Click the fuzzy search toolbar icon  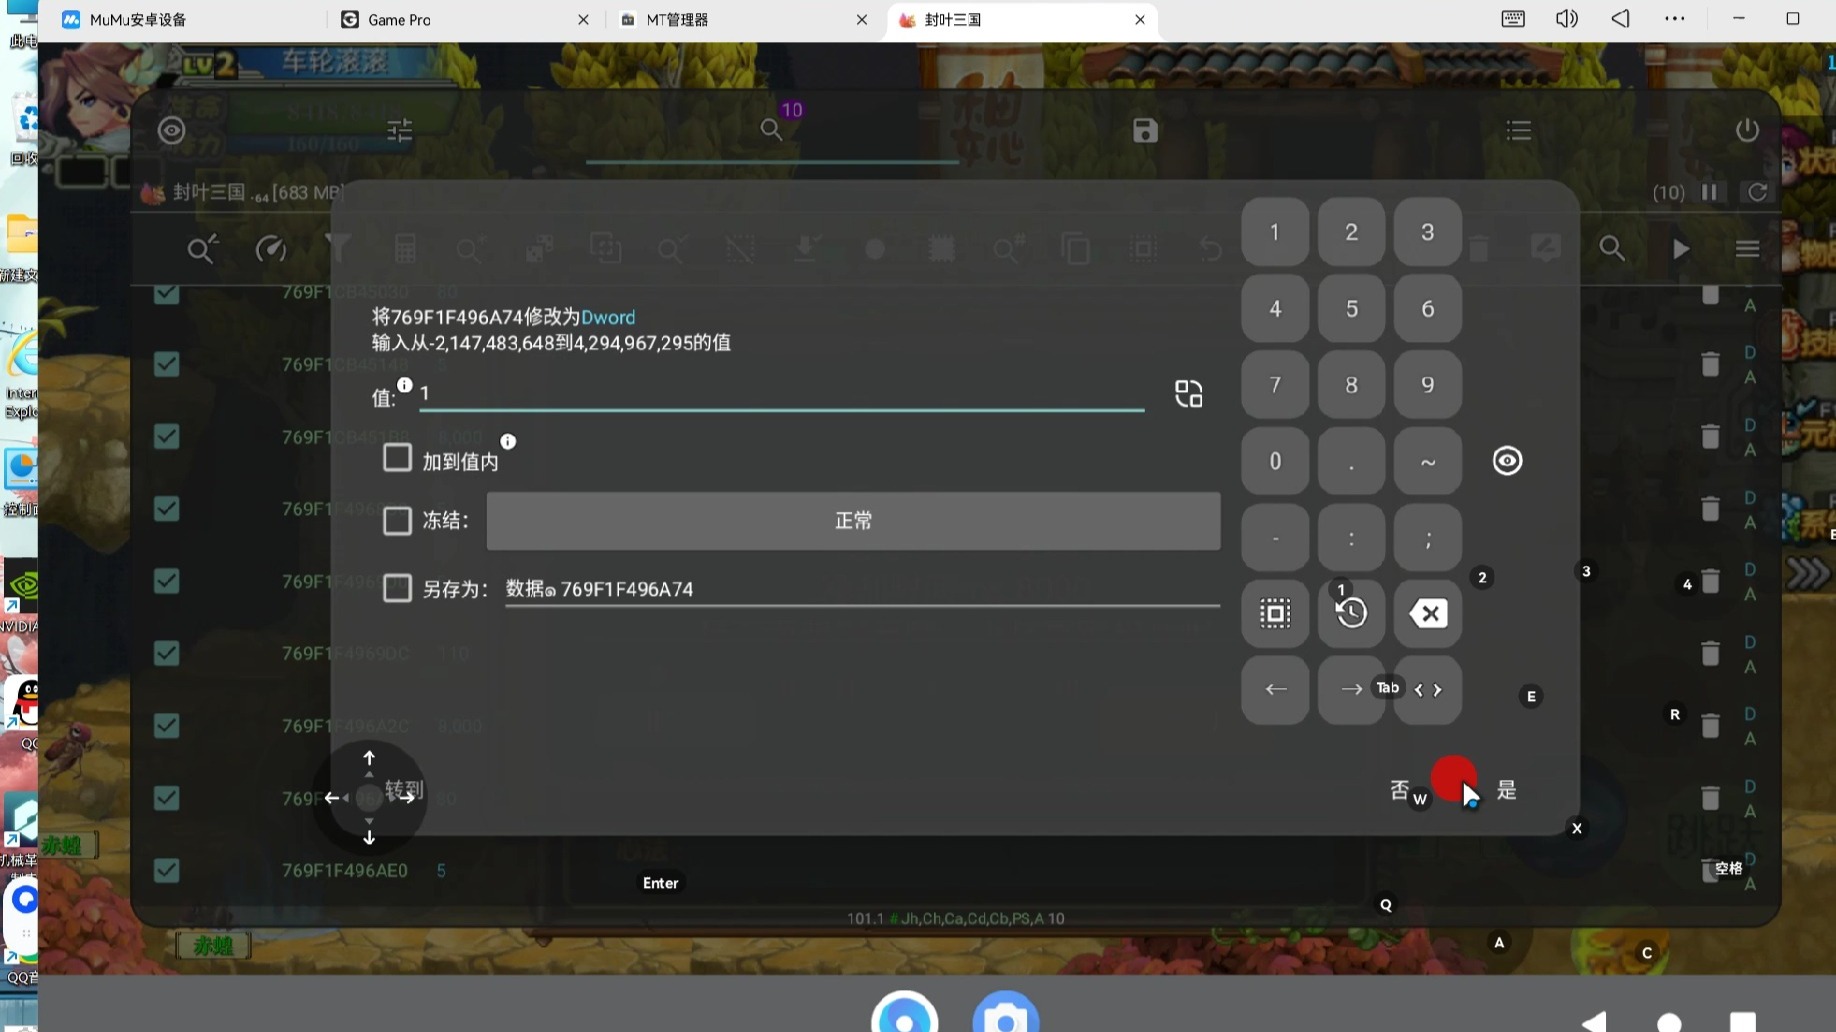click(203, 249)
